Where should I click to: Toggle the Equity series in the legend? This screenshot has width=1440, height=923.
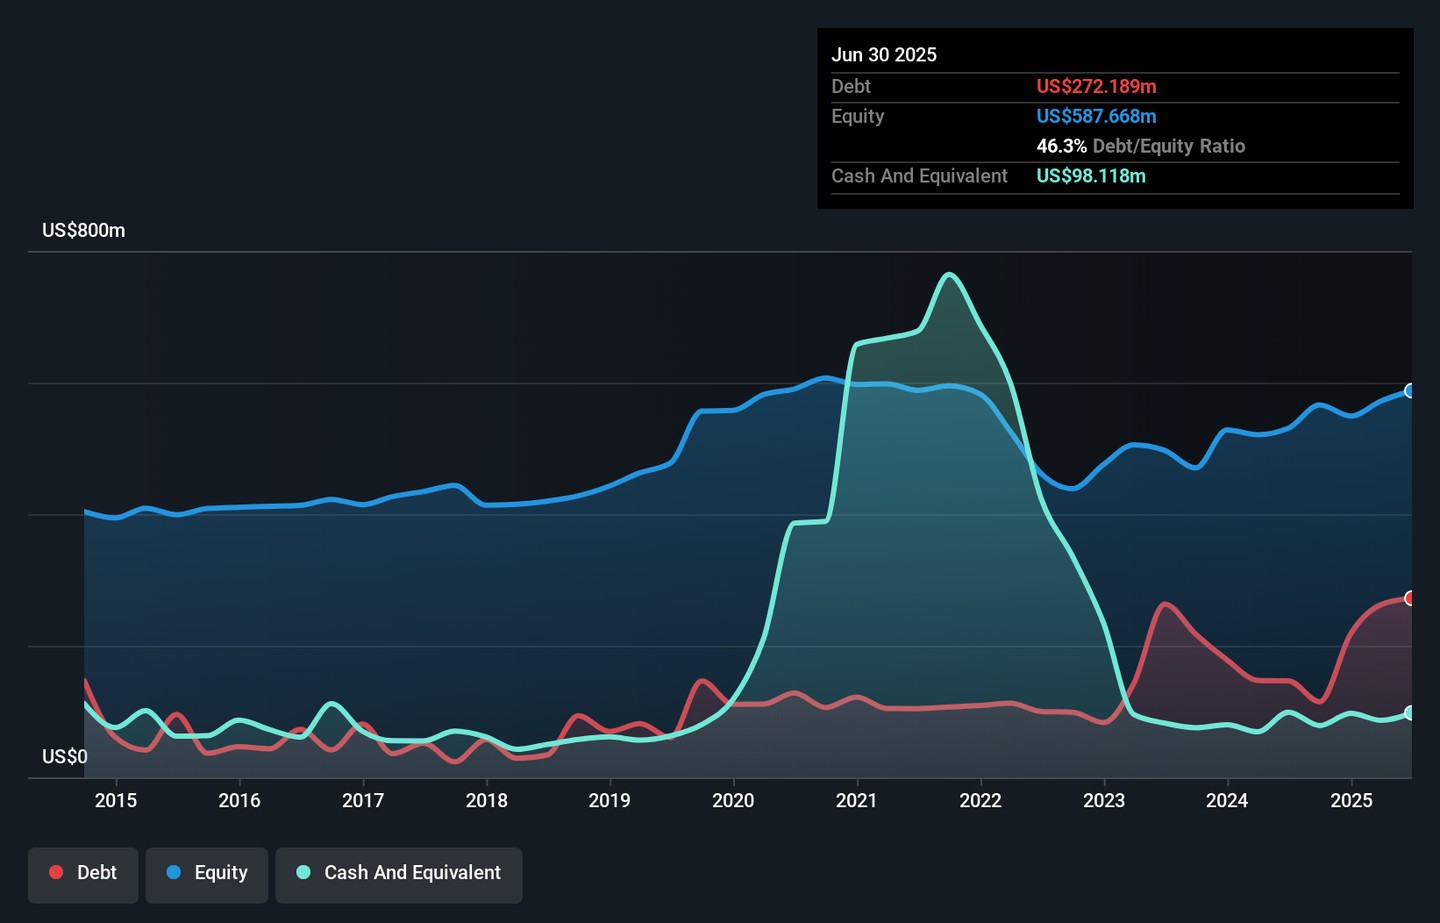point(207,873)
